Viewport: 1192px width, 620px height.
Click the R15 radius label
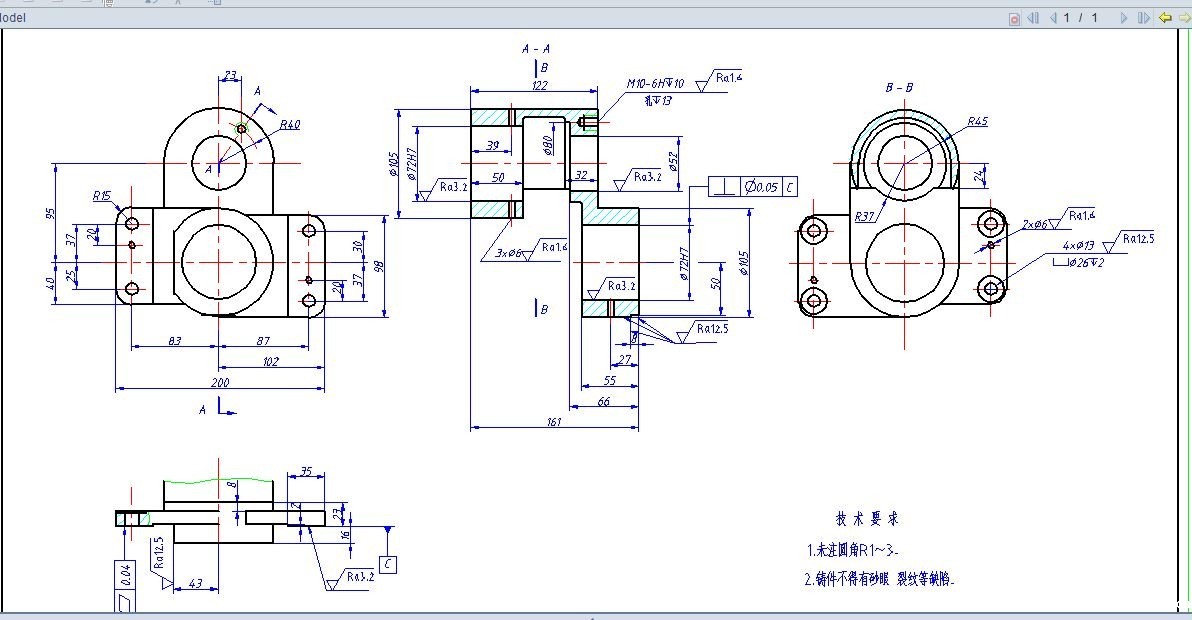tap(102, 196)
